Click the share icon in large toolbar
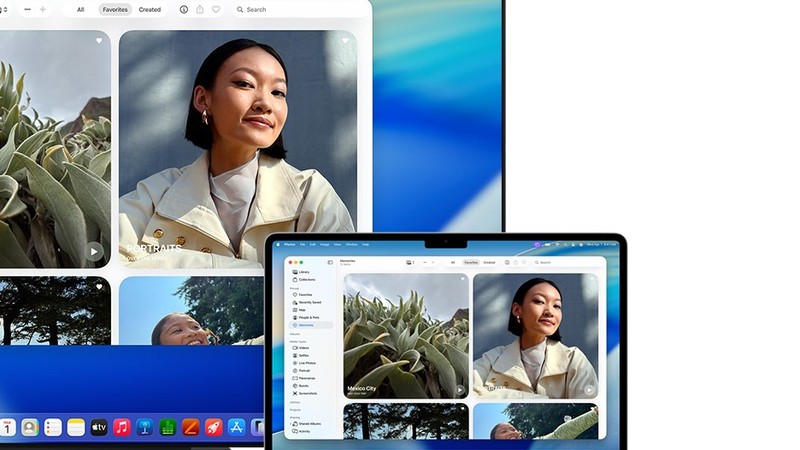This screenshot has height=450, width=800. [200, 9]
